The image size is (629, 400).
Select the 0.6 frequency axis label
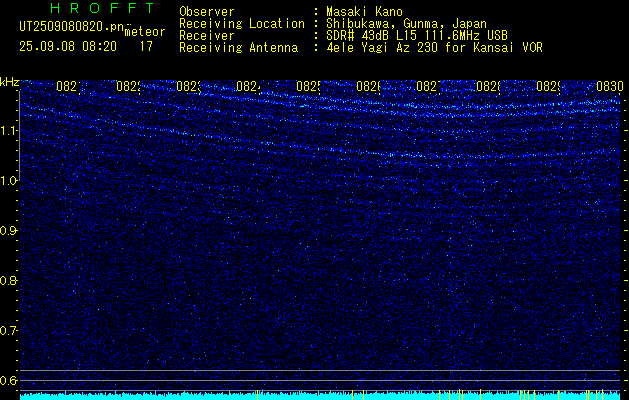click(9, 380)
